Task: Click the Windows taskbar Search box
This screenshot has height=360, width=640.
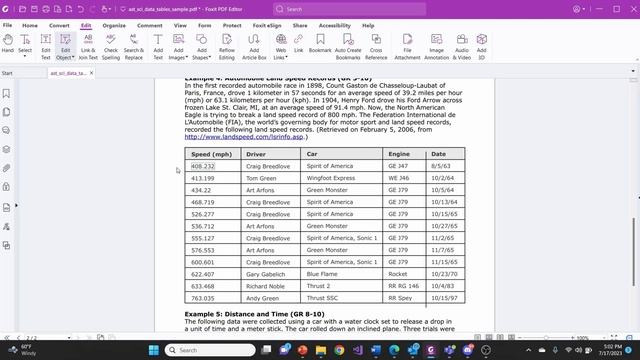Action: [210, 350]
